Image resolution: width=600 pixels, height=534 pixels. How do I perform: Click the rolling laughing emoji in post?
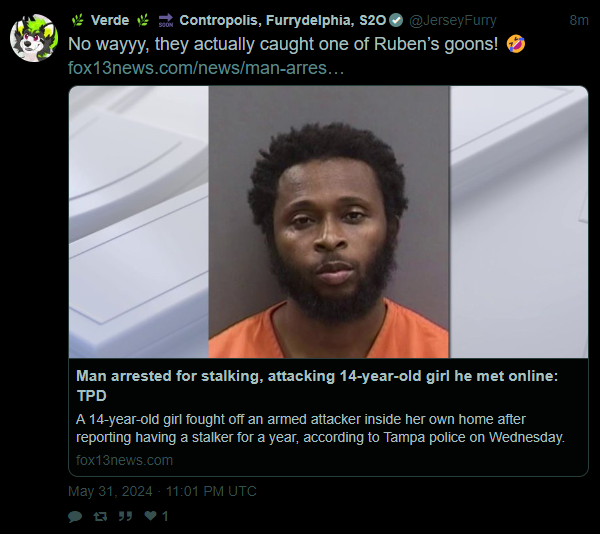[515, 44]
